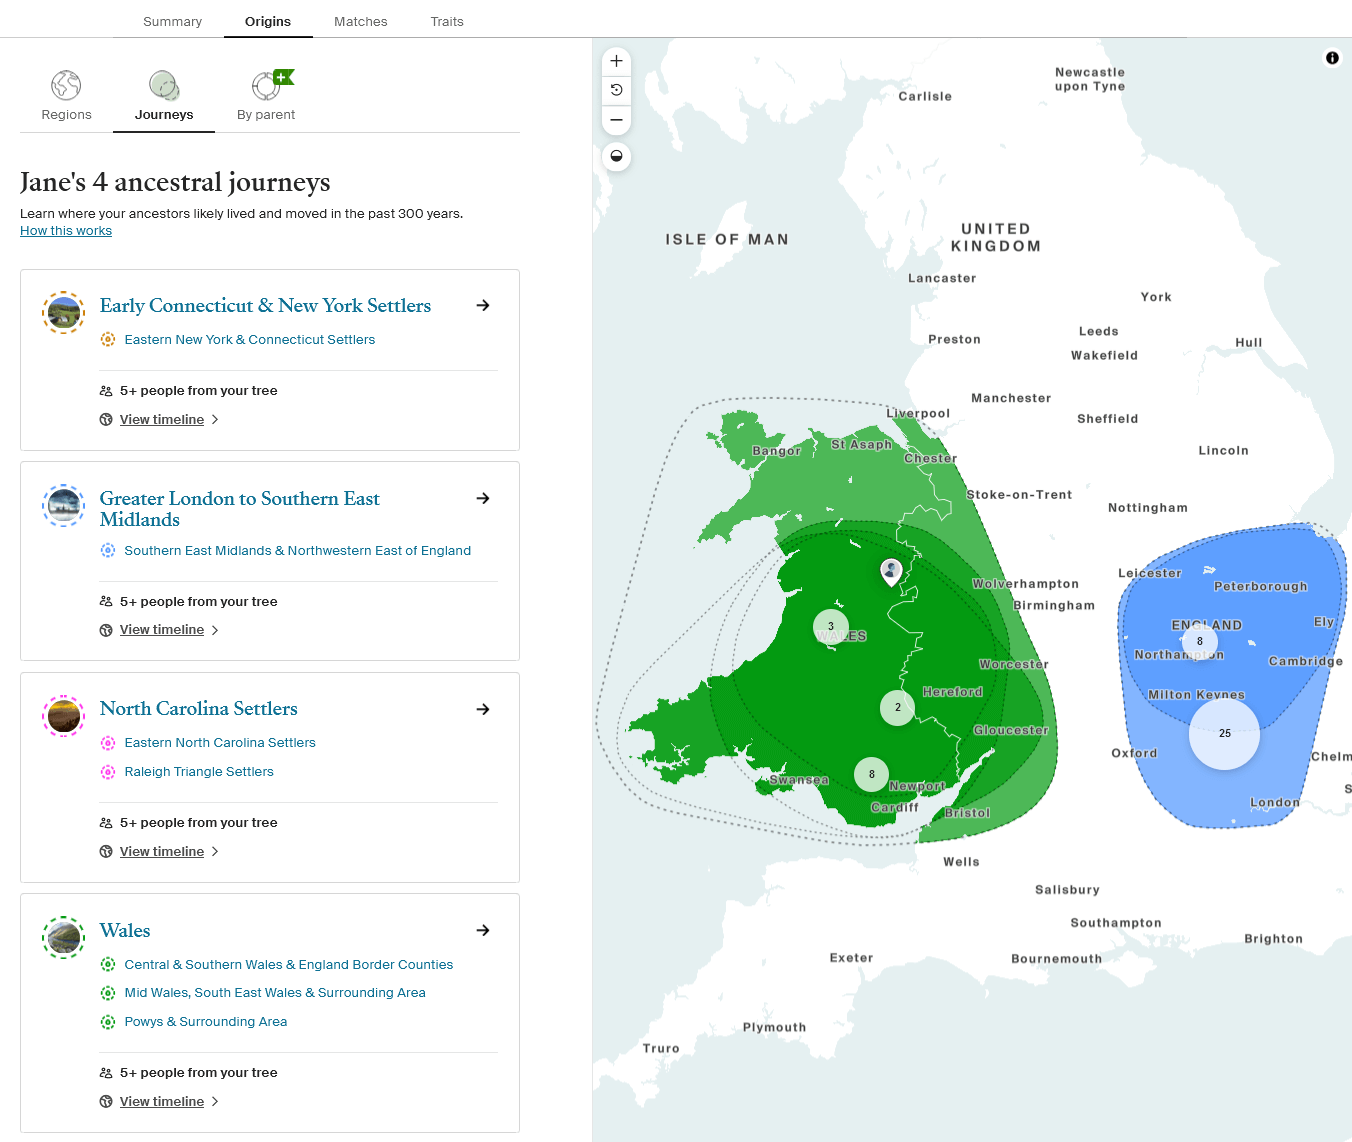Zoom in on the map
Screen dimensions: 1352x1142
coord(616,61)
